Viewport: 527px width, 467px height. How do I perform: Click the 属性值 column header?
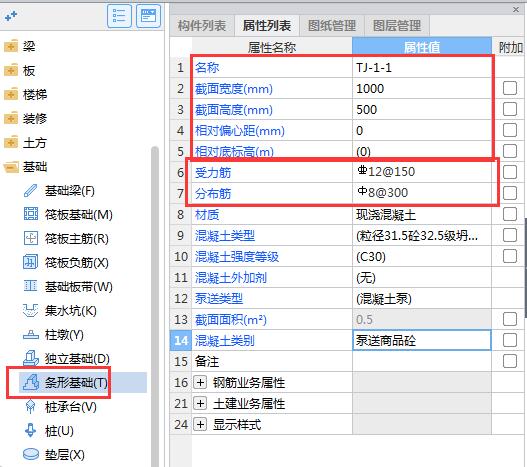pos(422,47)
